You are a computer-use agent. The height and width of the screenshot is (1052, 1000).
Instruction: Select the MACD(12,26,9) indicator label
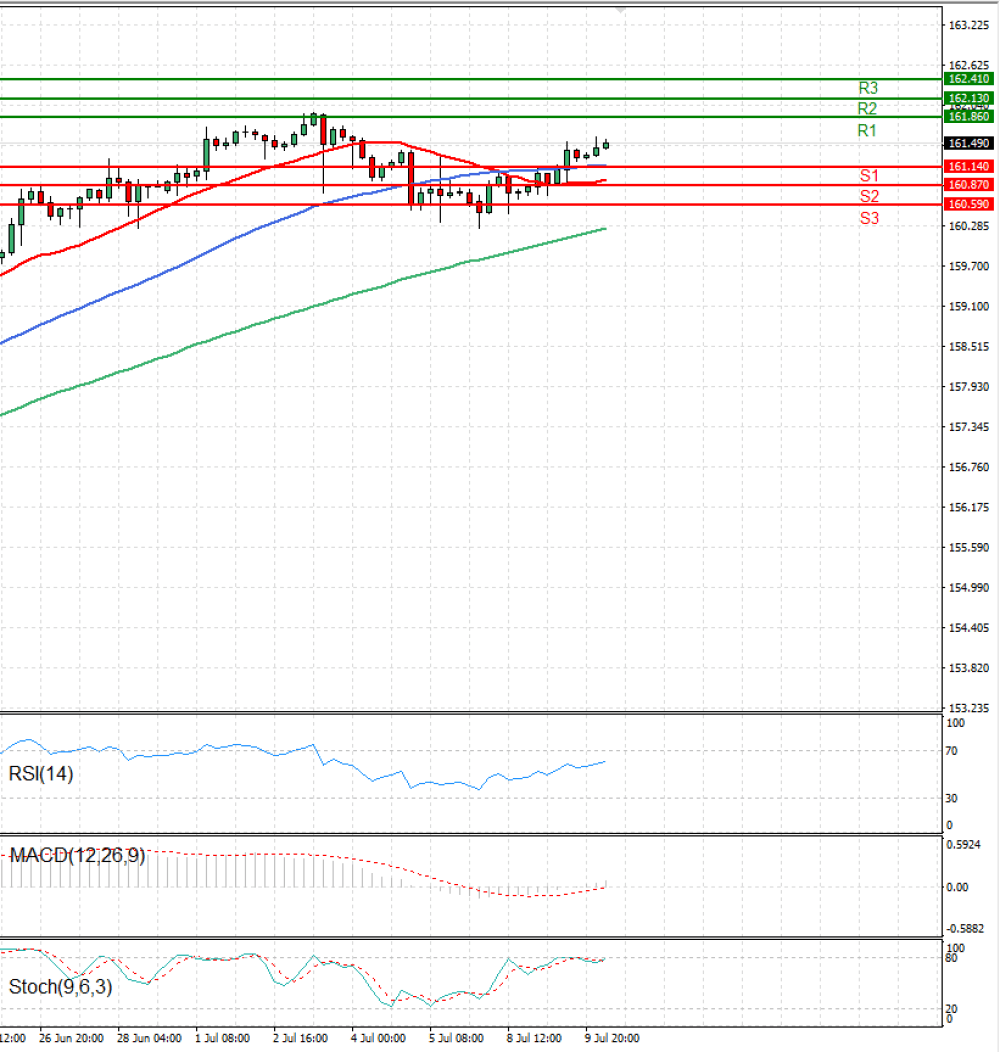pos(77,855)
